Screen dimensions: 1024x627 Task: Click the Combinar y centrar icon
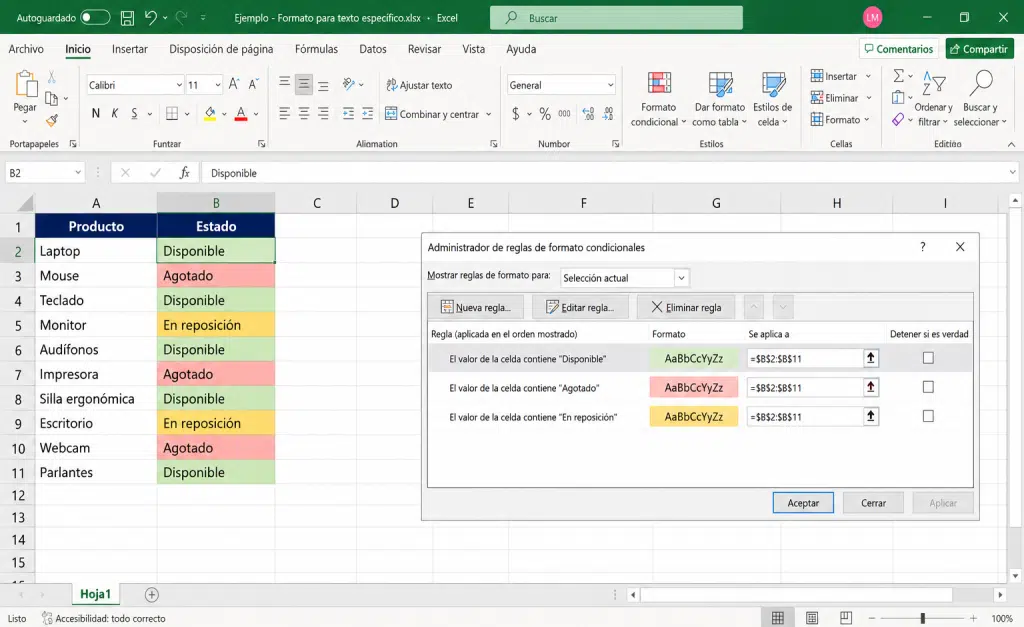pyautogui.click(x=391, y=114)
